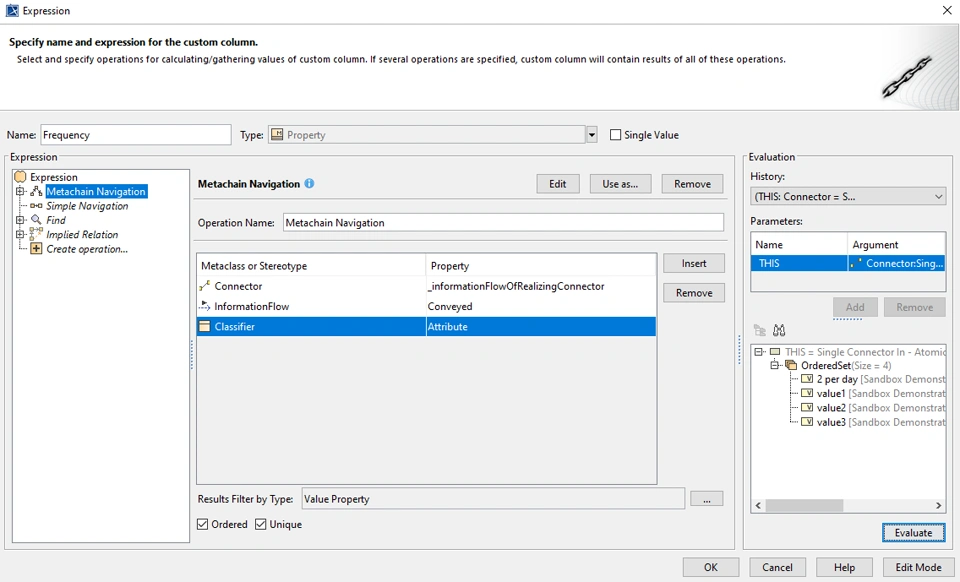Click the OrderedSet result icon
Screen dimensions: 960x582
click(791, 366)
